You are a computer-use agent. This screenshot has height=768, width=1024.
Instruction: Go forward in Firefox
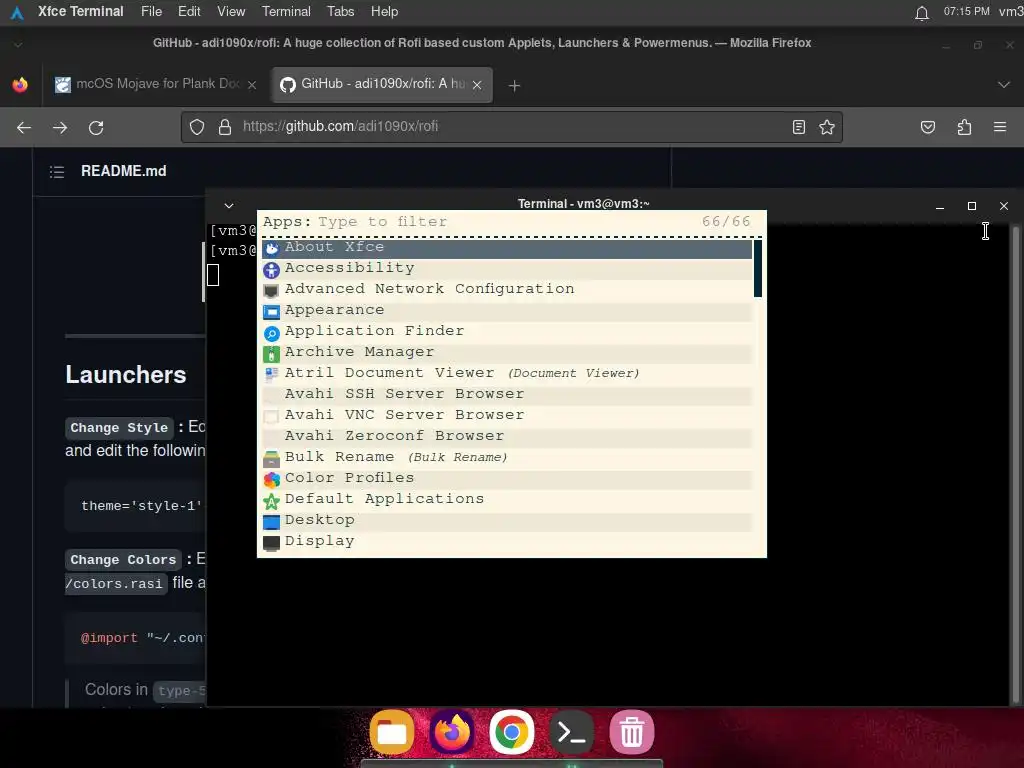click(60, 127)
